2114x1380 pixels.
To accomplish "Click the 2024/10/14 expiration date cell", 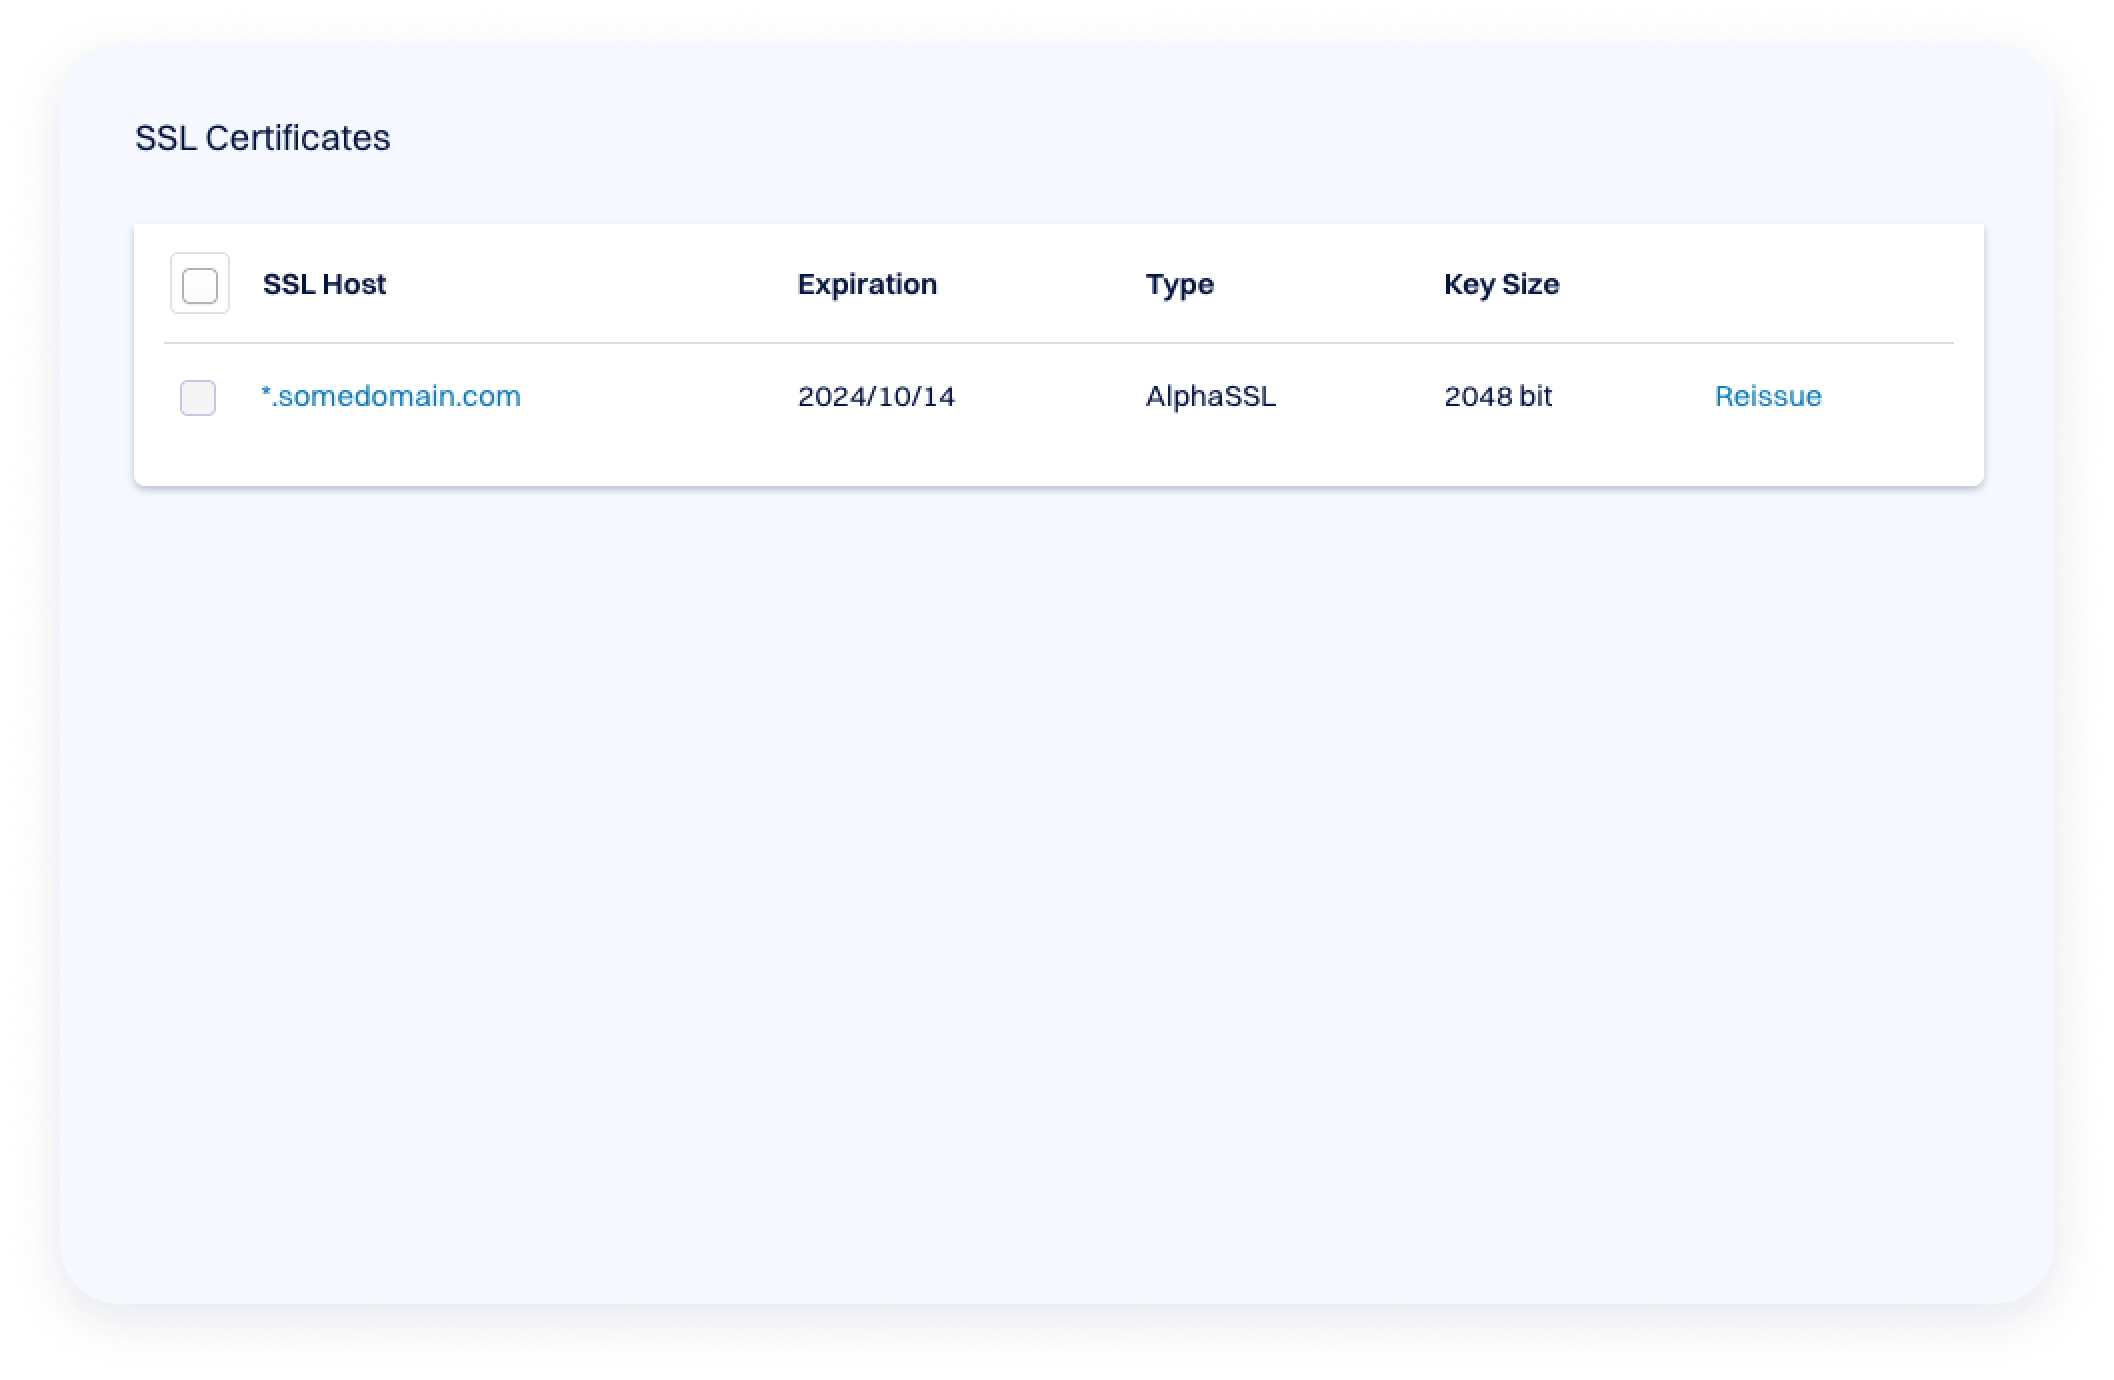I will pyautogui.click(x=876, y=396).
